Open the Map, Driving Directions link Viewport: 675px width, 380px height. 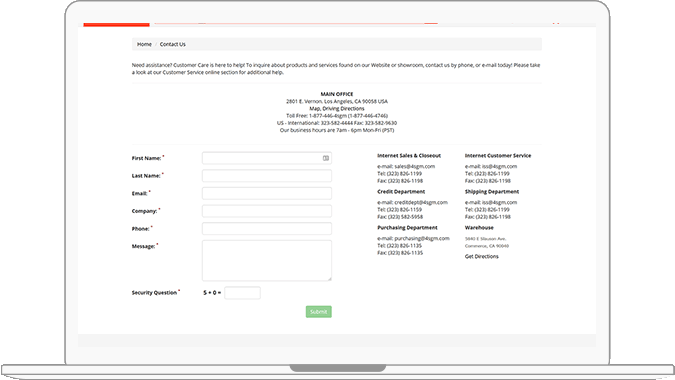point(337,109)
